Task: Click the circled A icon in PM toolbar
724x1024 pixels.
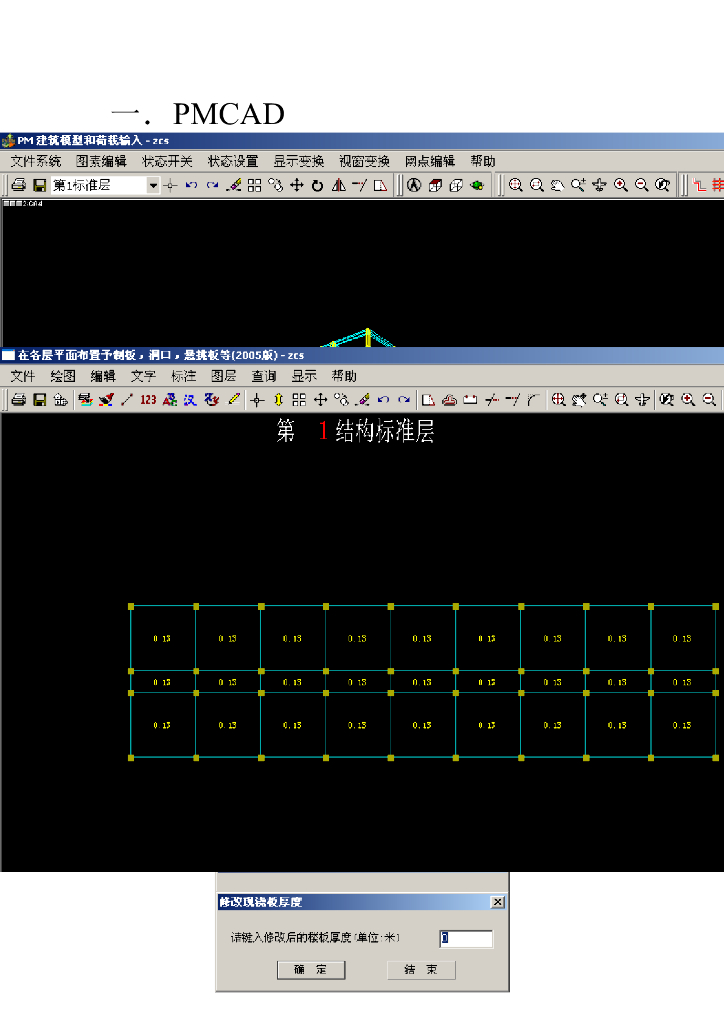Action: [x=414, y=185]
